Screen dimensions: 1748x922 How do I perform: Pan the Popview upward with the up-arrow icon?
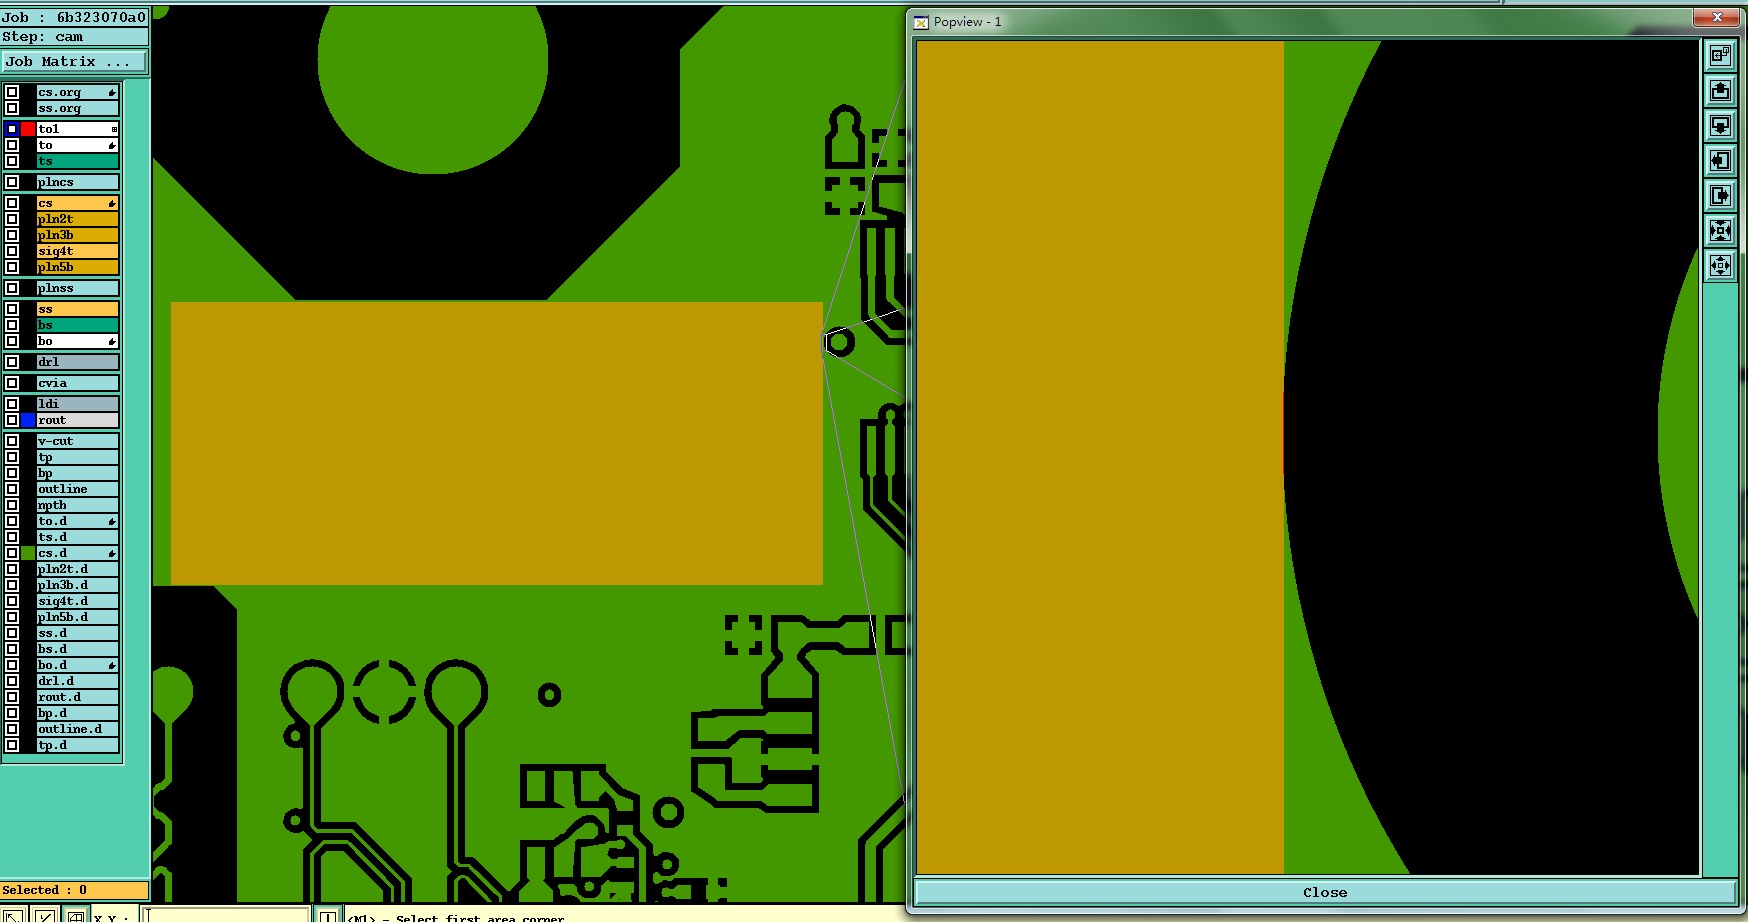(1720, 91)
